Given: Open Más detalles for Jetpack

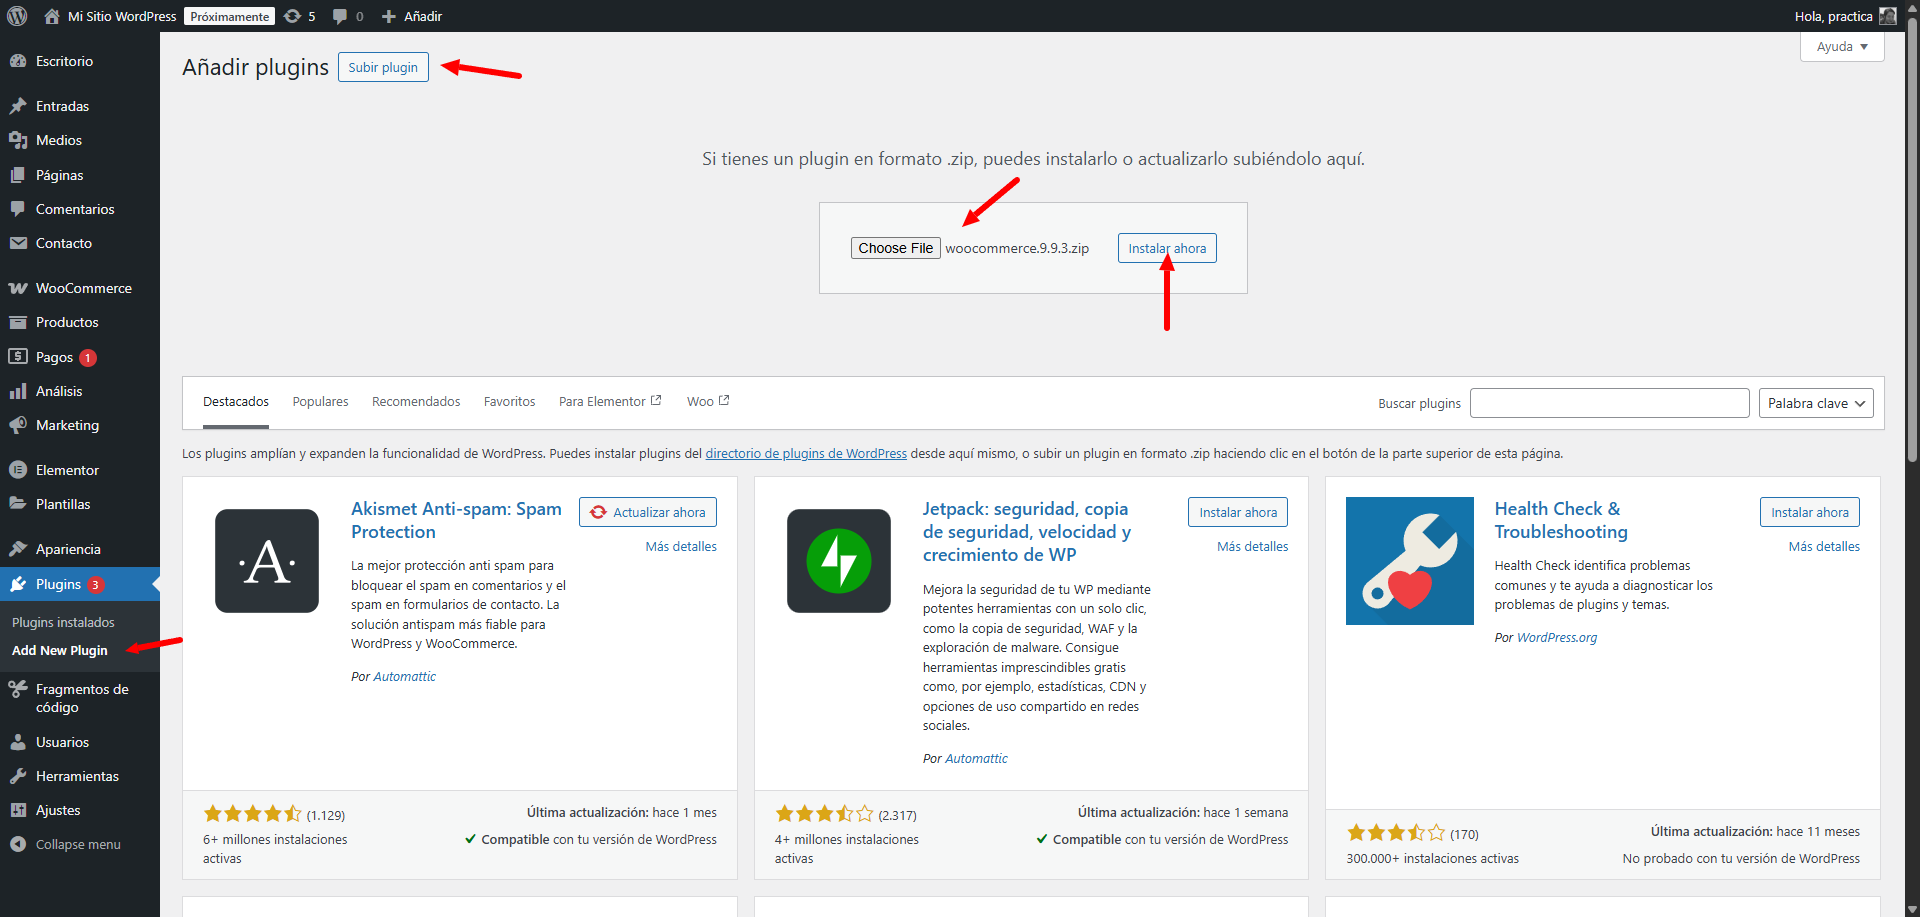Looking at the screenshot, I should [1253, 547].
